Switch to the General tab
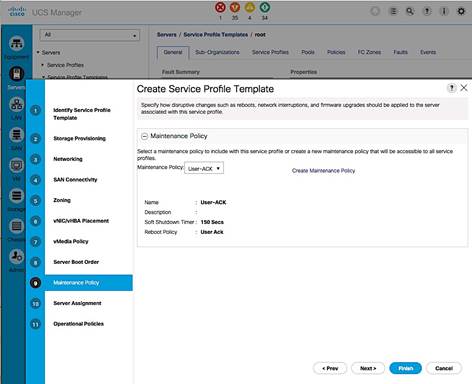 click(x=173, y=52)
